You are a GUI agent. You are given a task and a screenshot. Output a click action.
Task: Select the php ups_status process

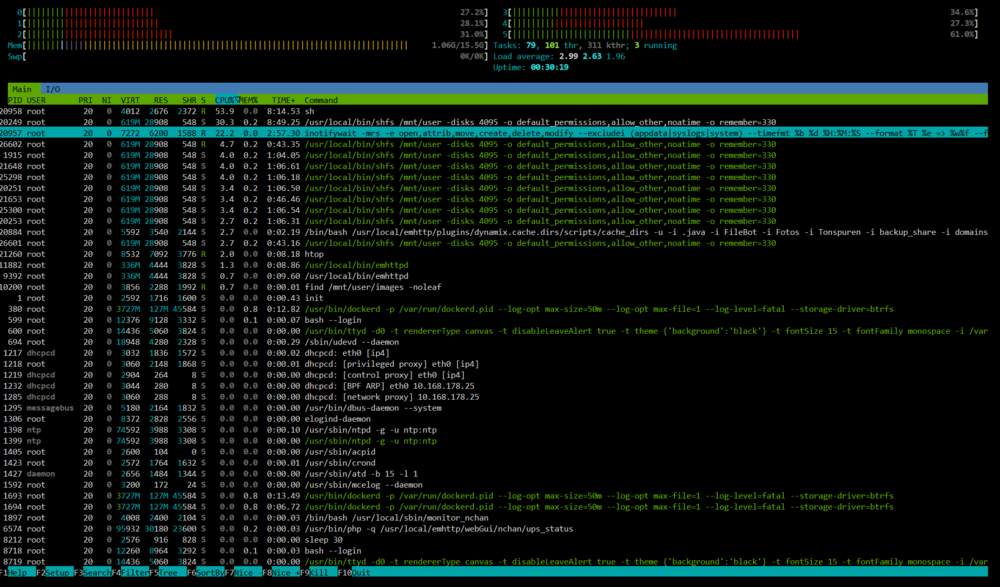pos(494,528)
